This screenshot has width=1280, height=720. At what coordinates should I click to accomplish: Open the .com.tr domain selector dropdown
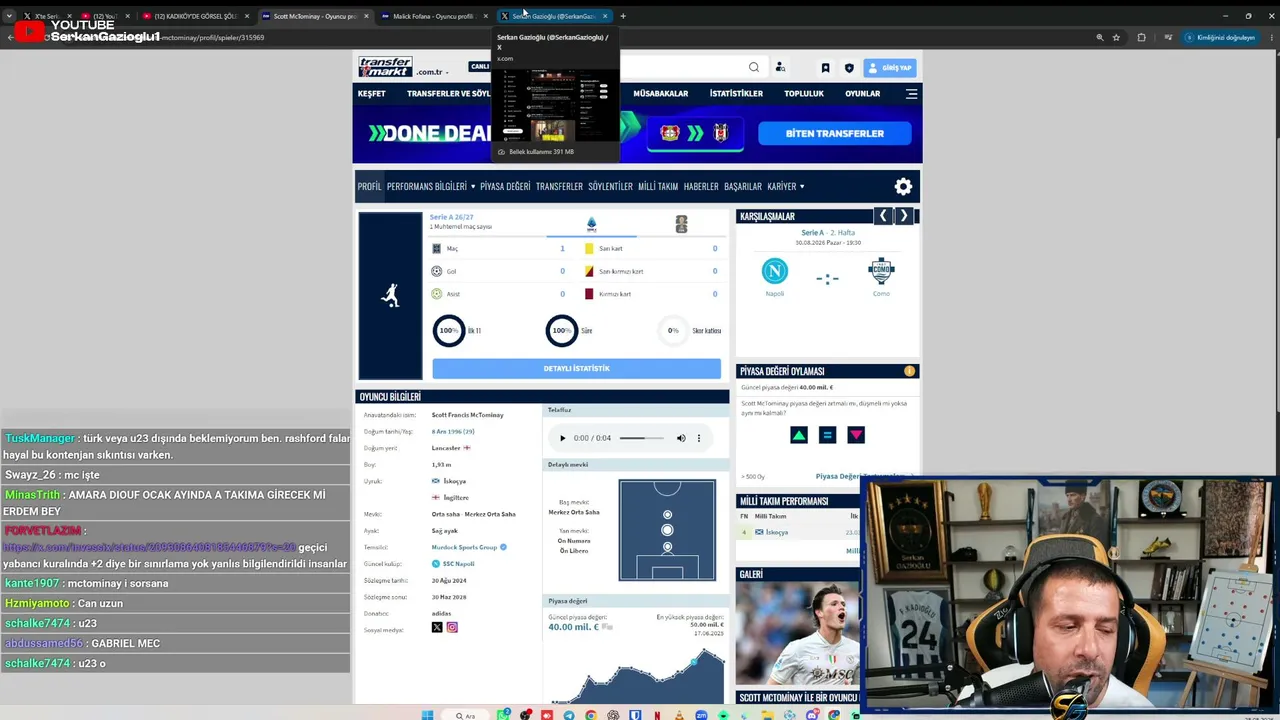433,72
